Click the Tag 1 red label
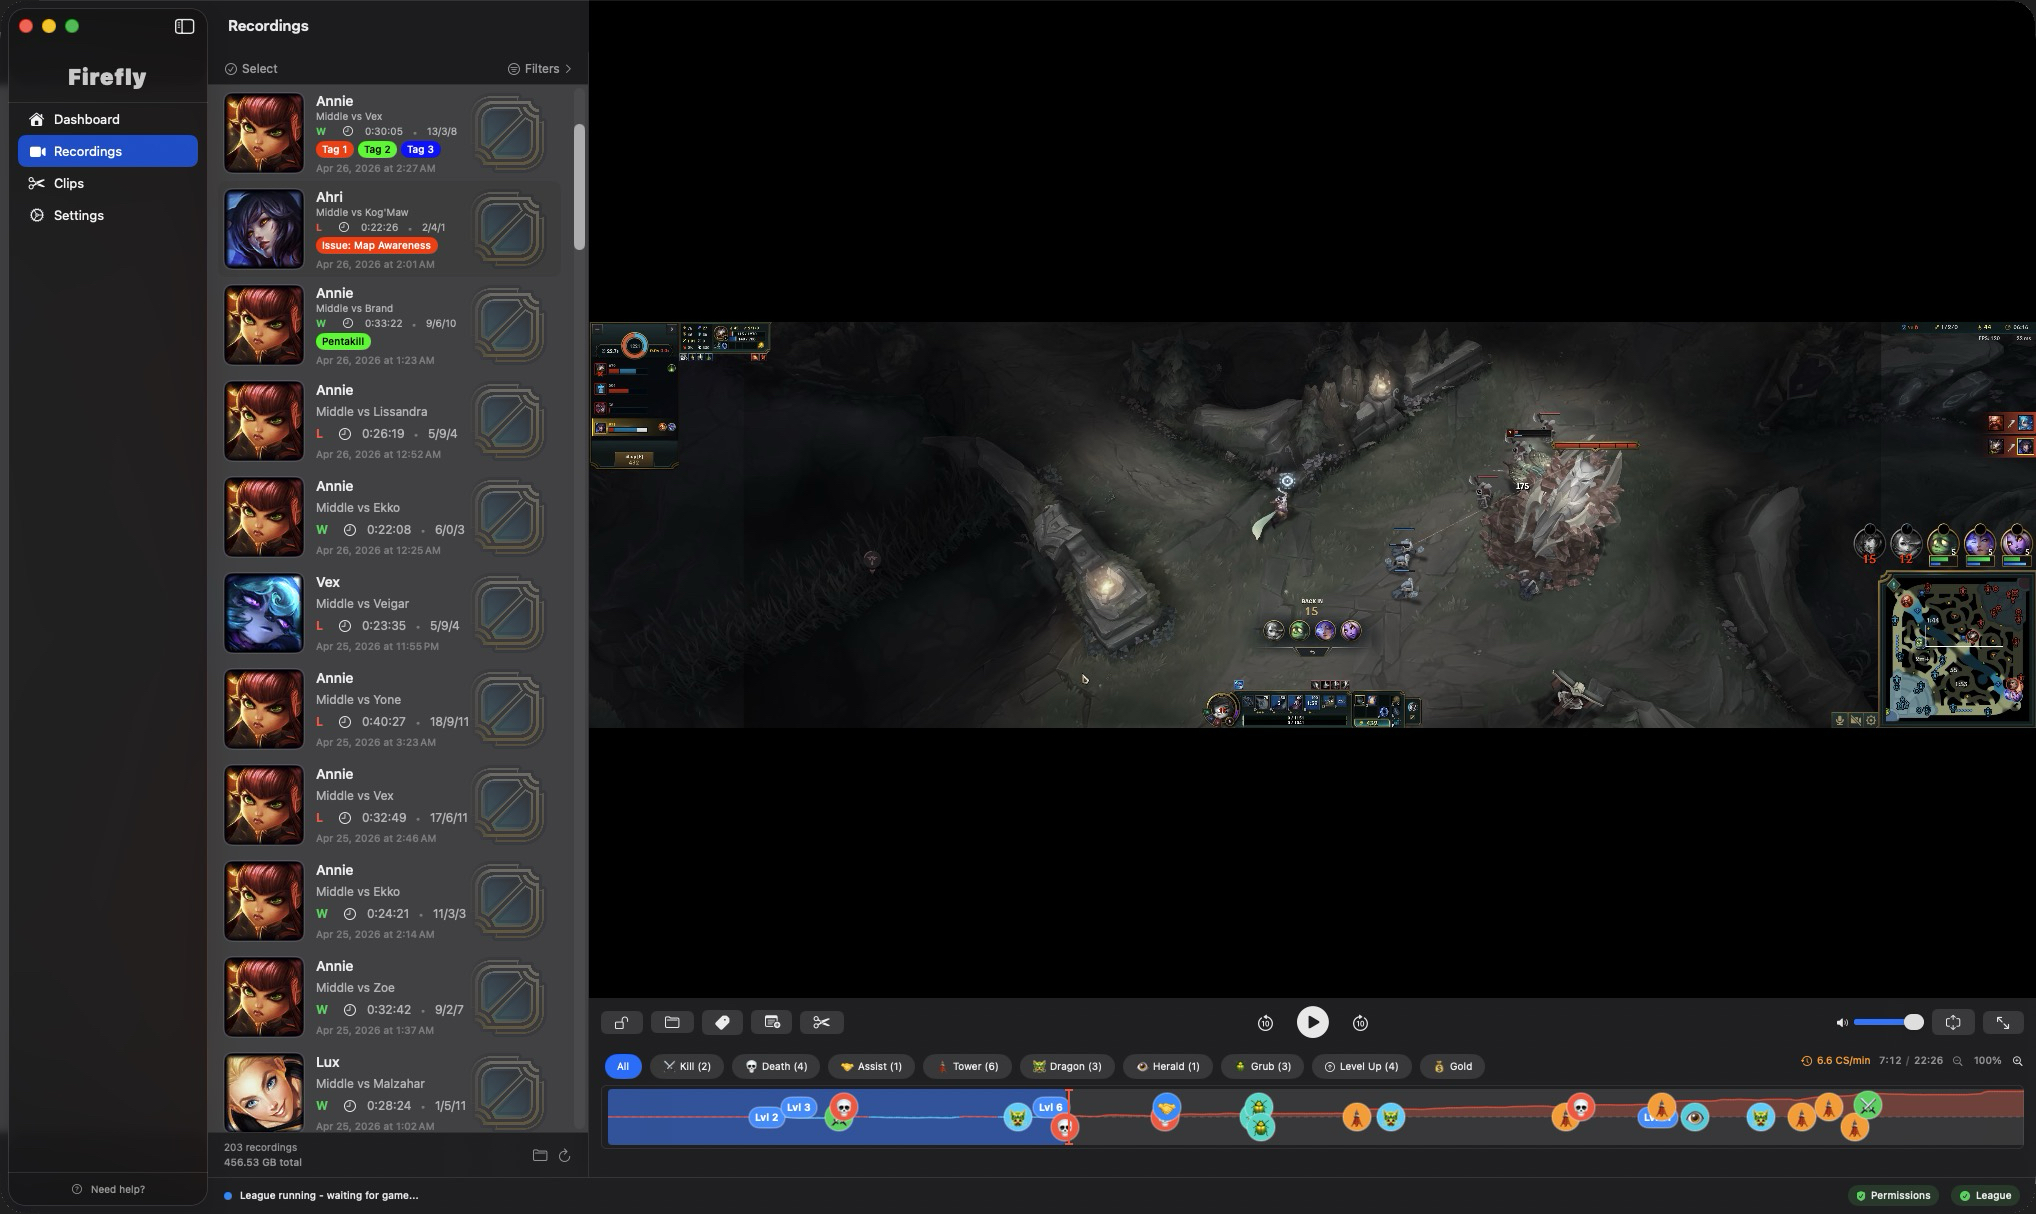The width and height of the screenshot is (2036, 1214). tap(334, 149)
